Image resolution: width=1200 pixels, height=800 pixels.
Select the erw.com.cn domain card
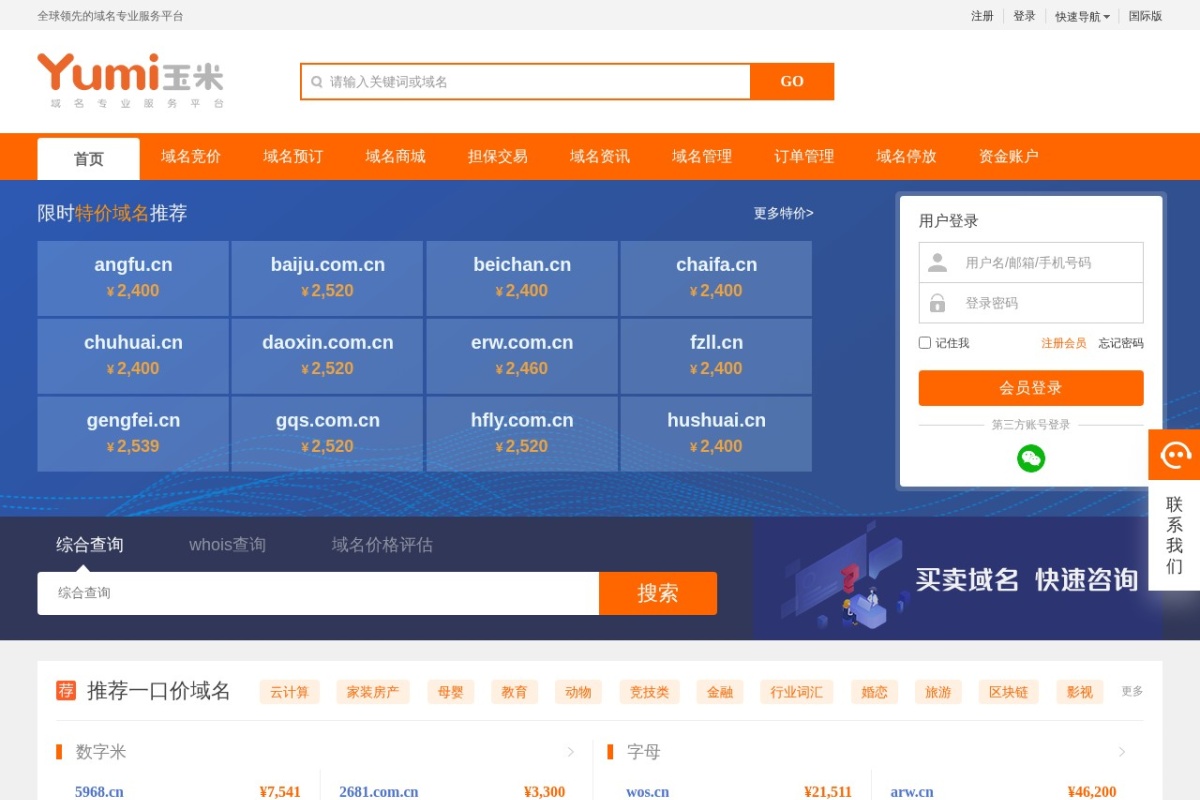click(x=522, y=356)
